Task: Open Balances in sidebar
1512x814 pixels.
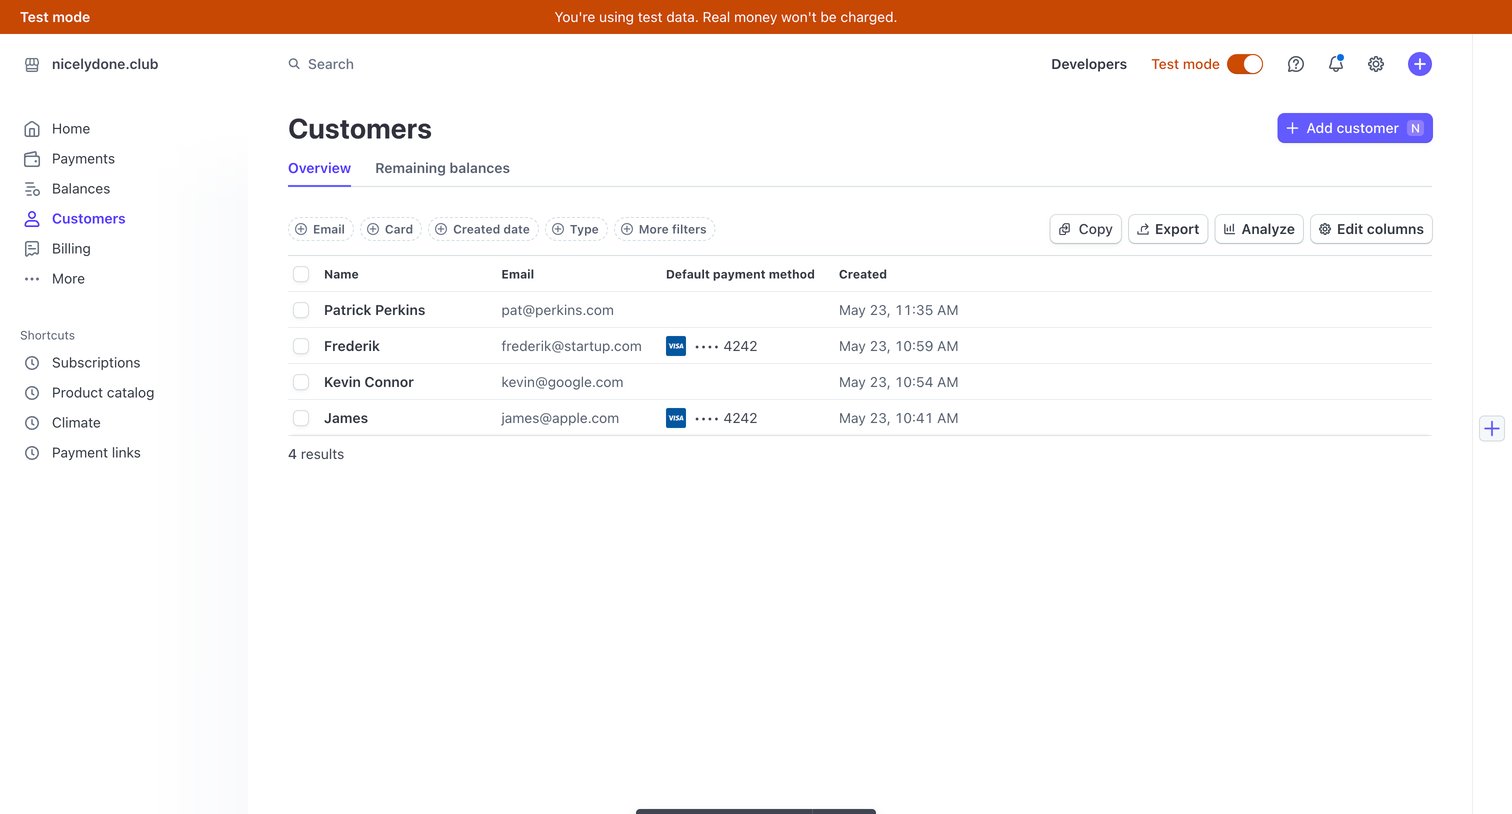Action: pyautogui.click(x=81, y=189)
